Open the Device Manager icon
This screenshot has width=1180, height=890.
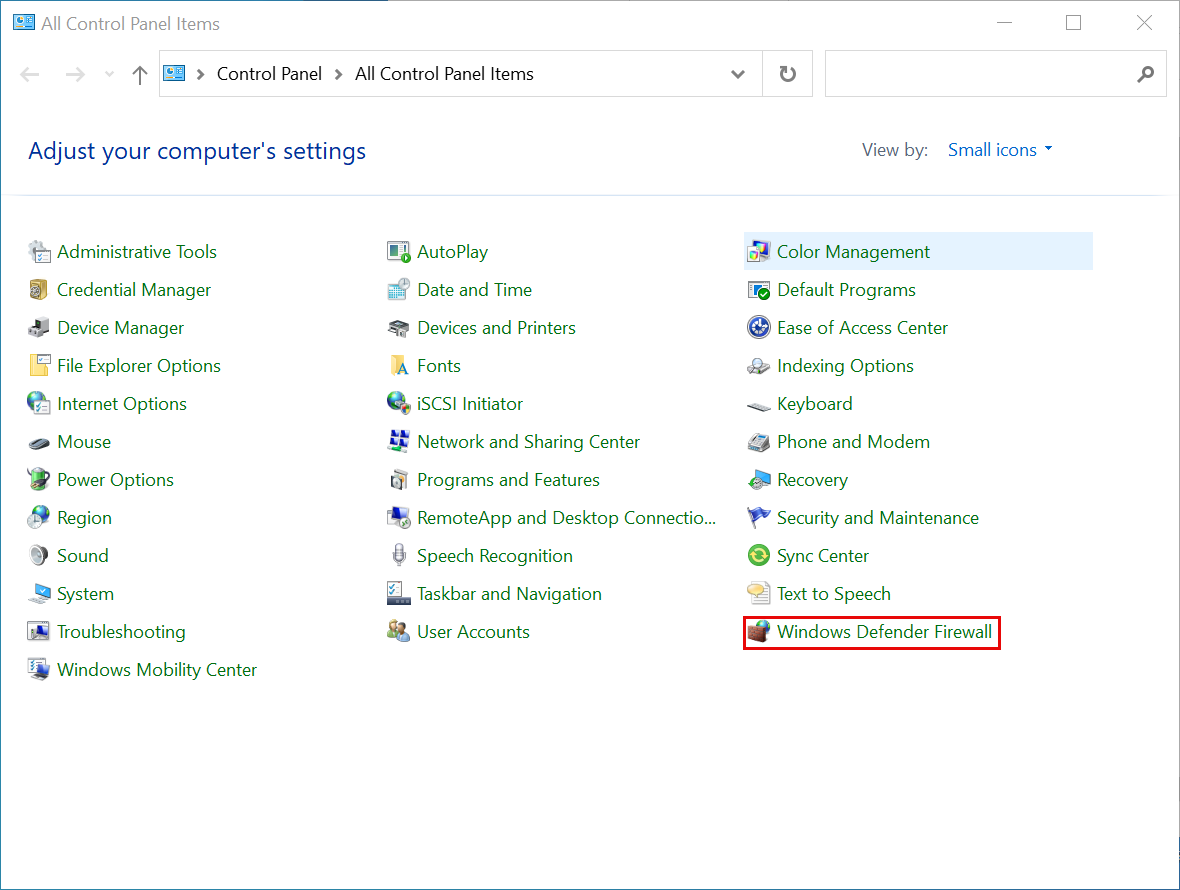(39, 328)
